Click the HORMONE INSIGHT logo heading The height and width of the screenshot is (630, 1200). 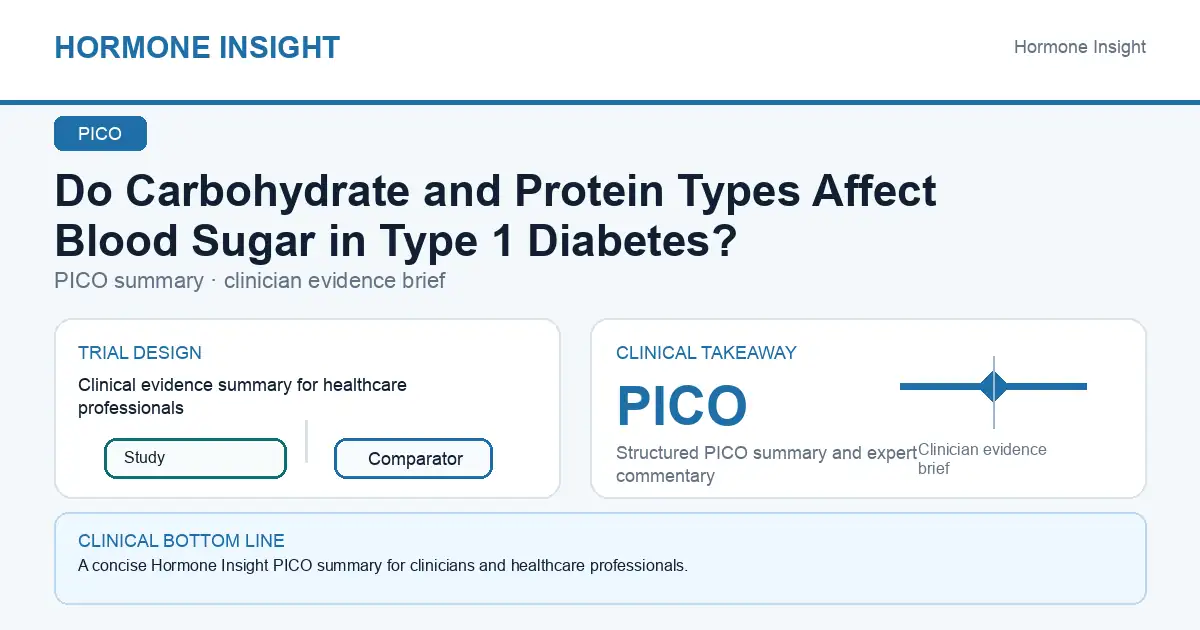pyautogui.click(x=197, y=47)
